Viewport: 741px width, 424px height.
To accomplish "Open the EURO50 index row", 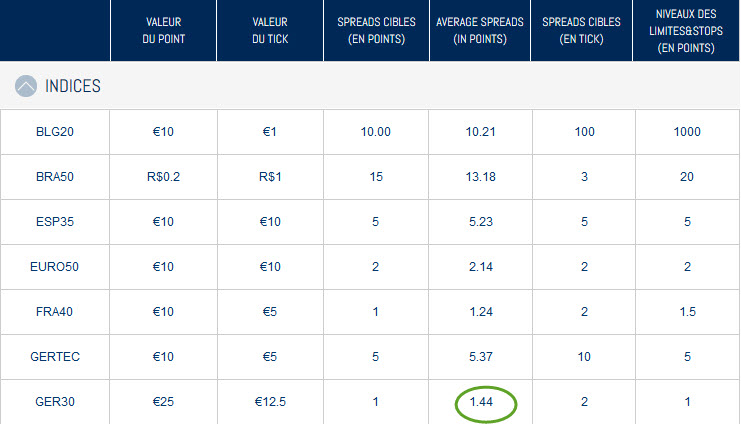I will coord(55,266).
